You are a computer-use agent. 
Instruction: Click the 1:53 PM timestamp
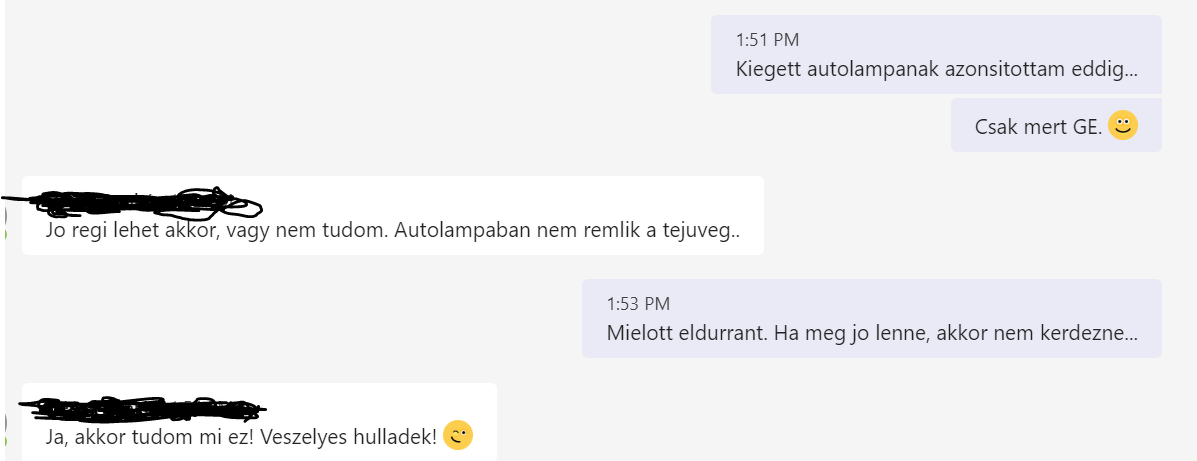[638, 303]
